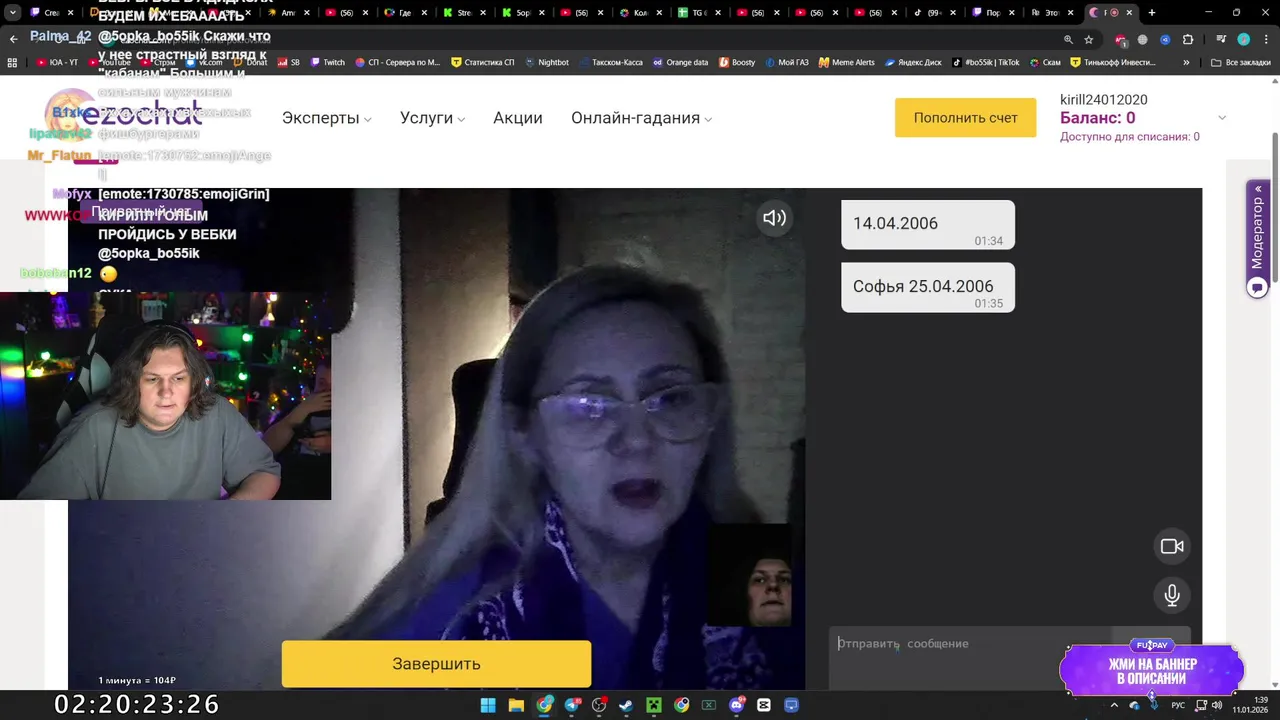Open the Услуги dropdown menu
Viewport: 1280px width, 720px height.
coord(432,118)
